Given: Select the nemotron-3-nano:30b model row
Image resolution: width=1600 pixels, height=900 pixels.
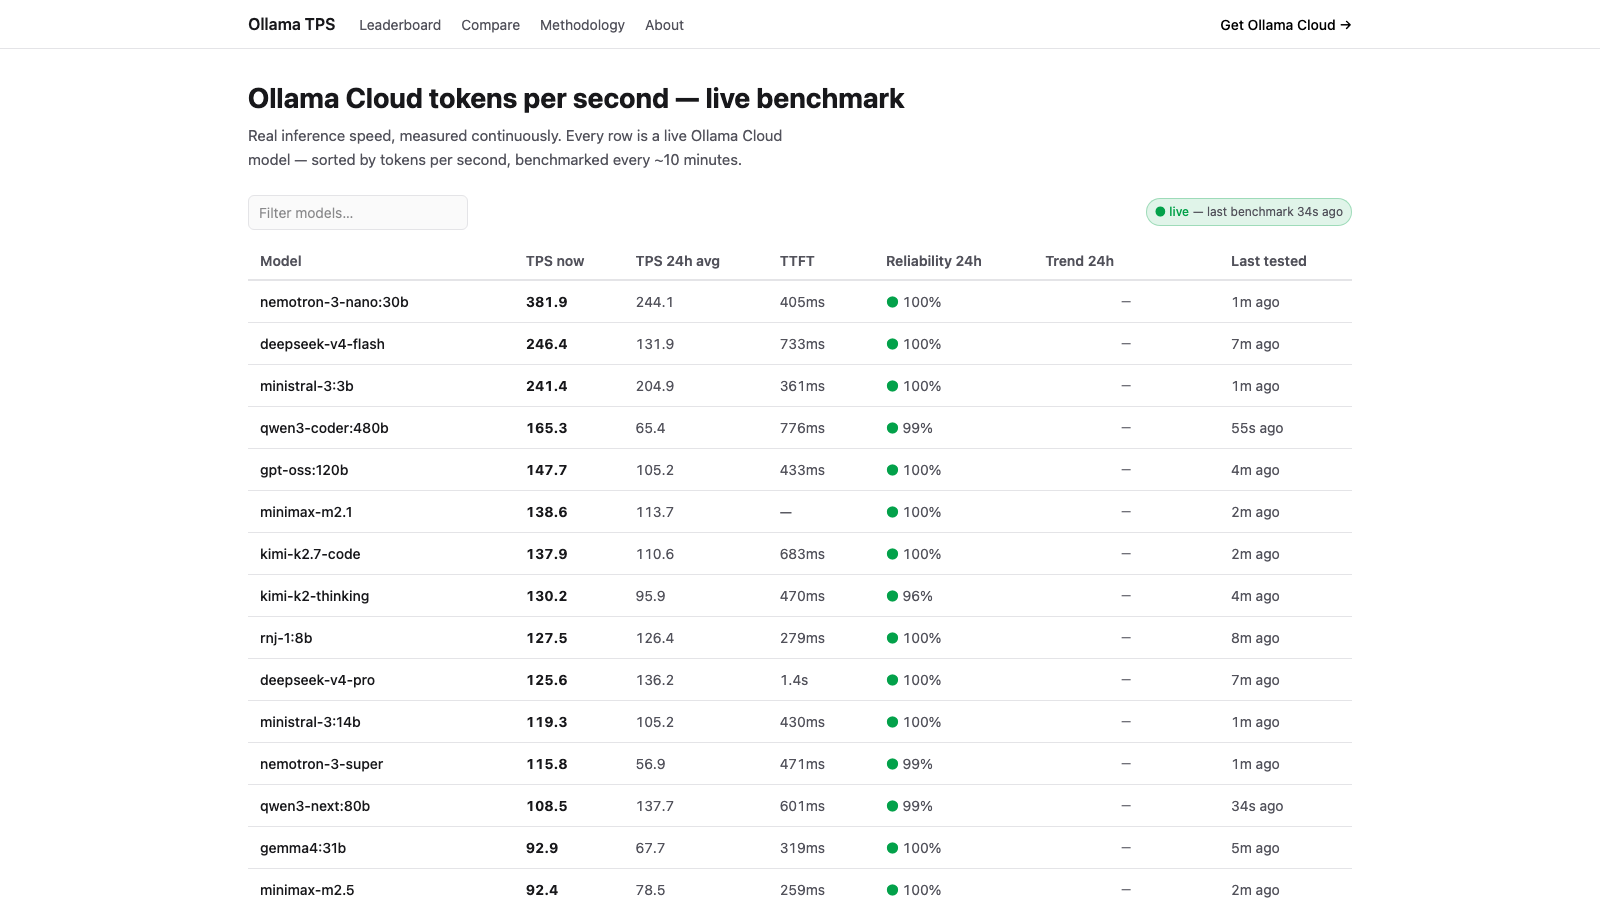Looking at the screenshot, I should click(x=800, y=302).
